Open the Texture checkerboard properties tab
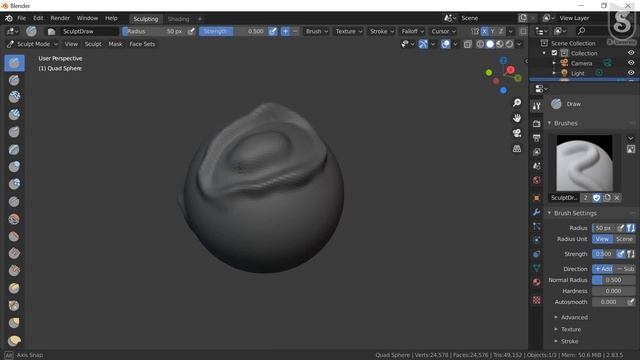Image resolution: width=640 pixels, height=360 pixels. 537,300
